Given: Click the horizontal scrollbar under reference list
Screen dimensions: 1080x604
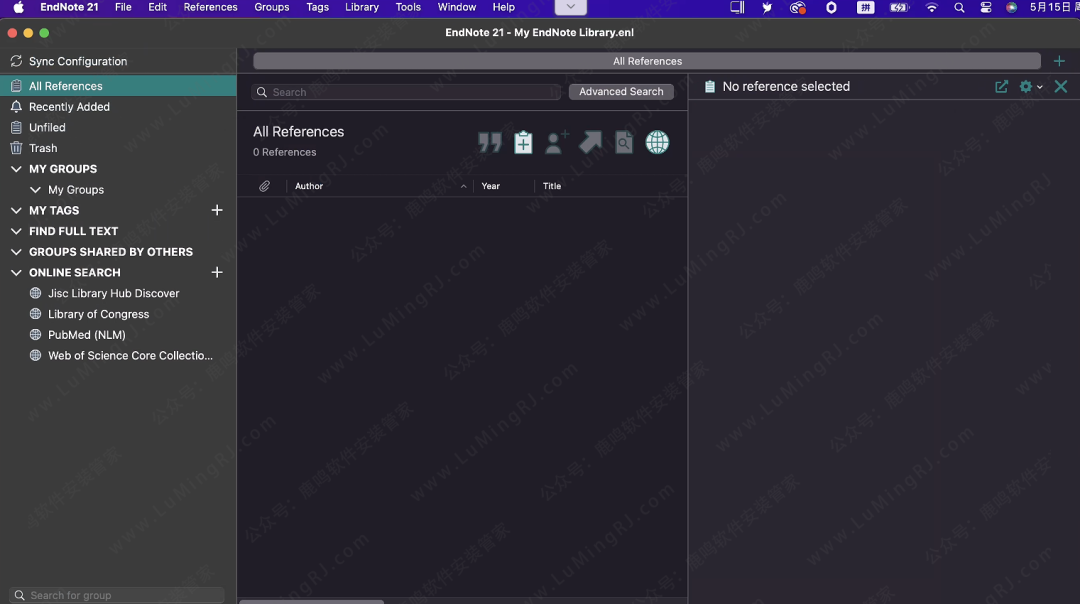Looking at the screenshot, I should (311, 601).
